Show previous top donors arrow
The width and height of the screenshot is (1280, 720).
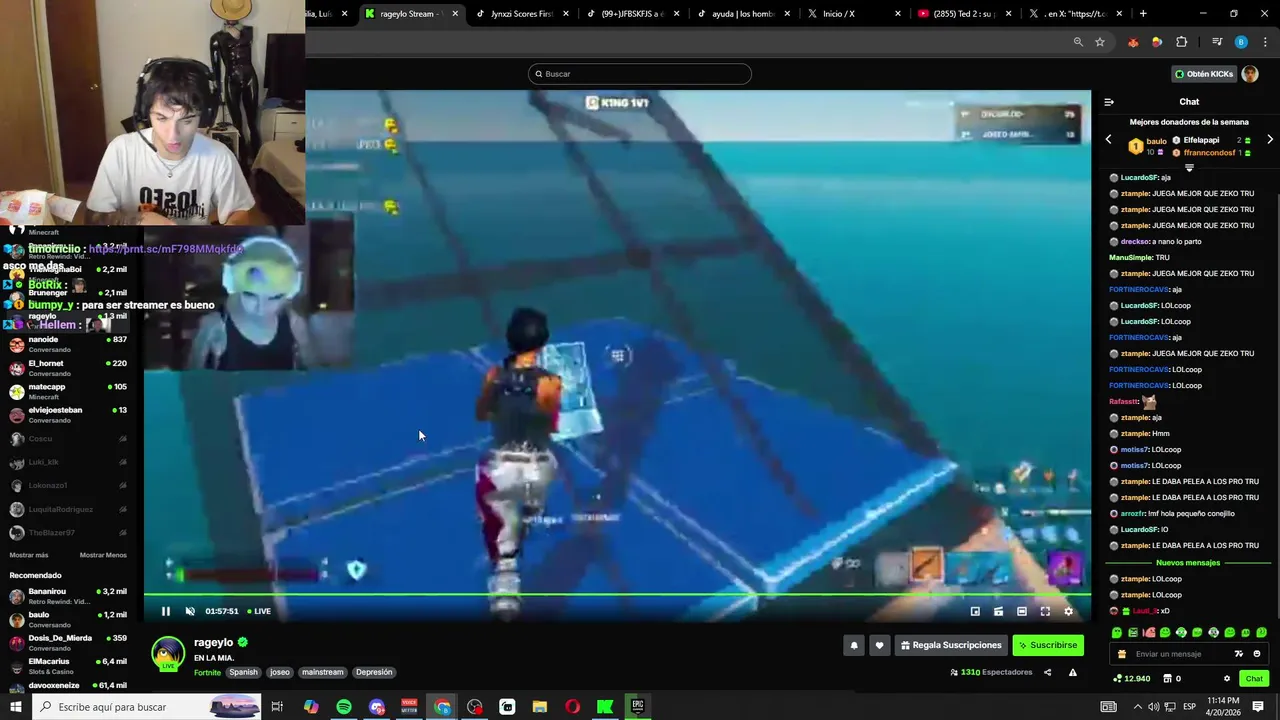[1108, 140]
